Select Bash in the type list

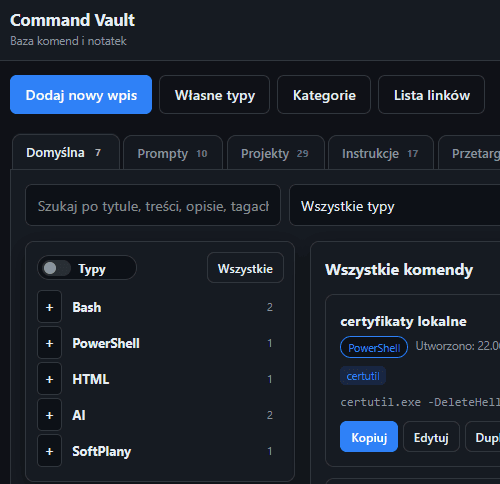87,307
